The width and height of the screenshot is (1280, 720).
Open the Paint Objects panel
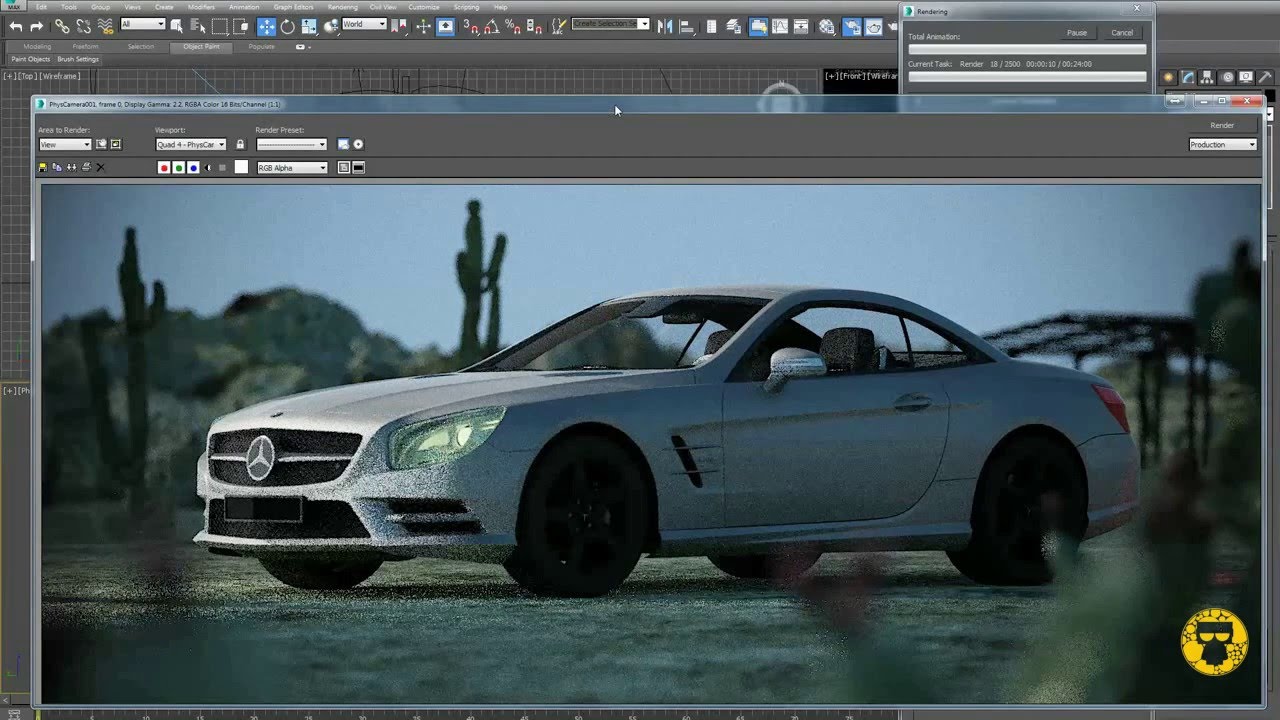[30, 59]
